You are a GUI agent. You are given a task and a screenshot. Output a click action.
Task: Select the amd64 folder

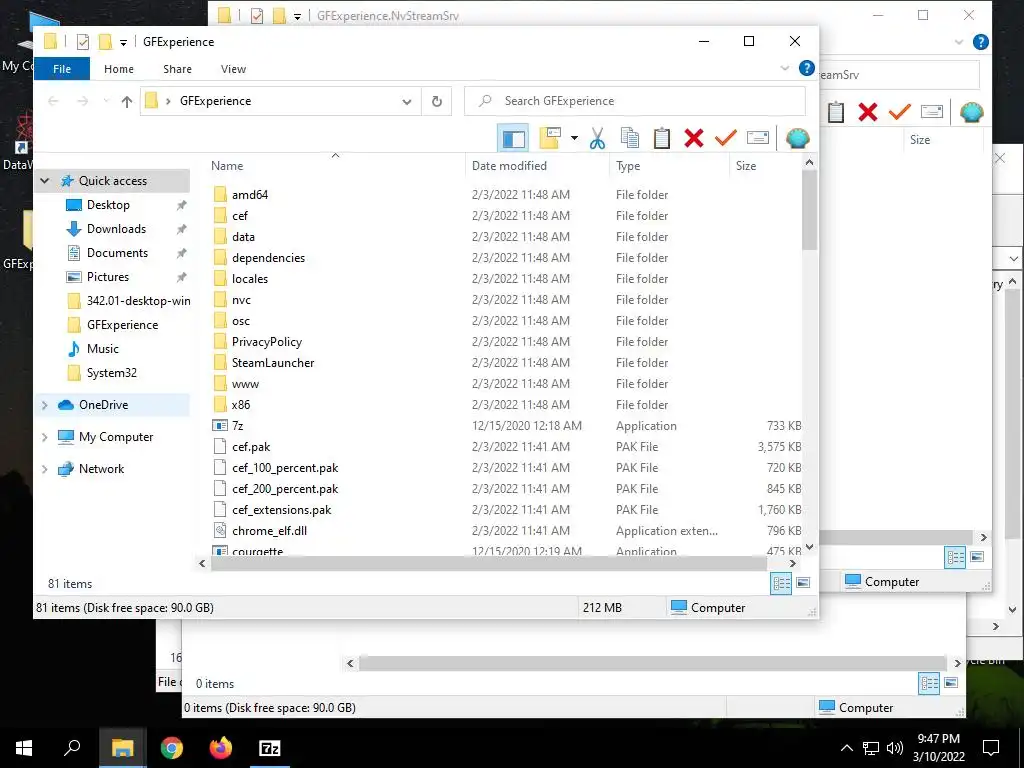[249, 195]
